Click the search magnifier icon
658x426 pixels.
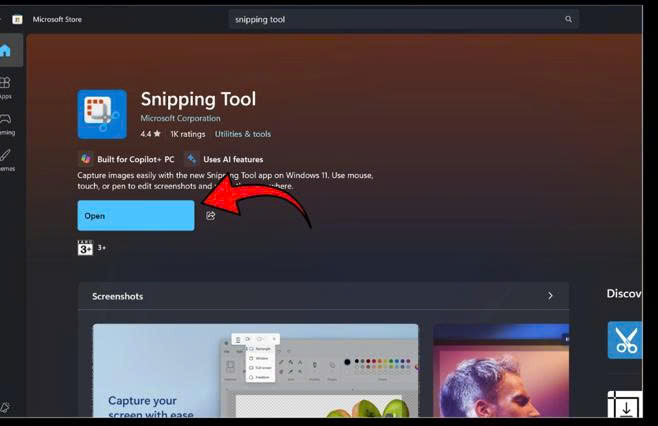(568, 19)
